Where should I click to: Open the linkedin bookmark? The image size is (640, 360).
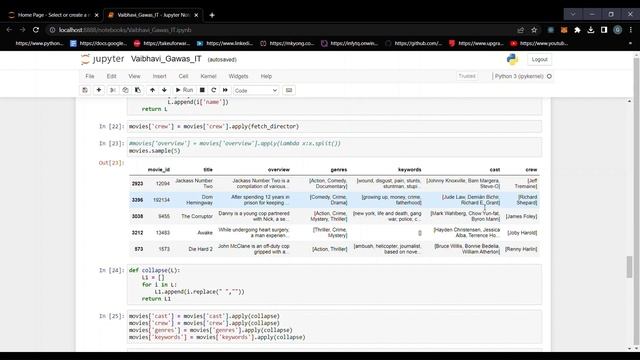click(x=225, y=43)
